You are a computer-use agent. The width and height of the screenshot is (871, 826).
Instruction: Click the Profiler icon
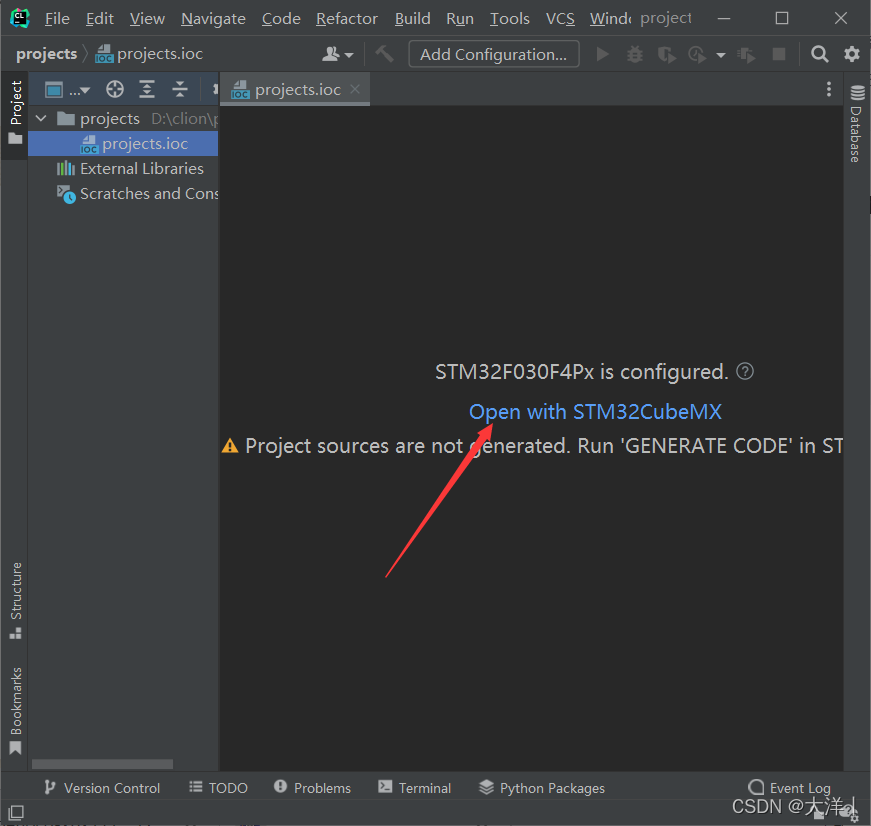(697, 54)
